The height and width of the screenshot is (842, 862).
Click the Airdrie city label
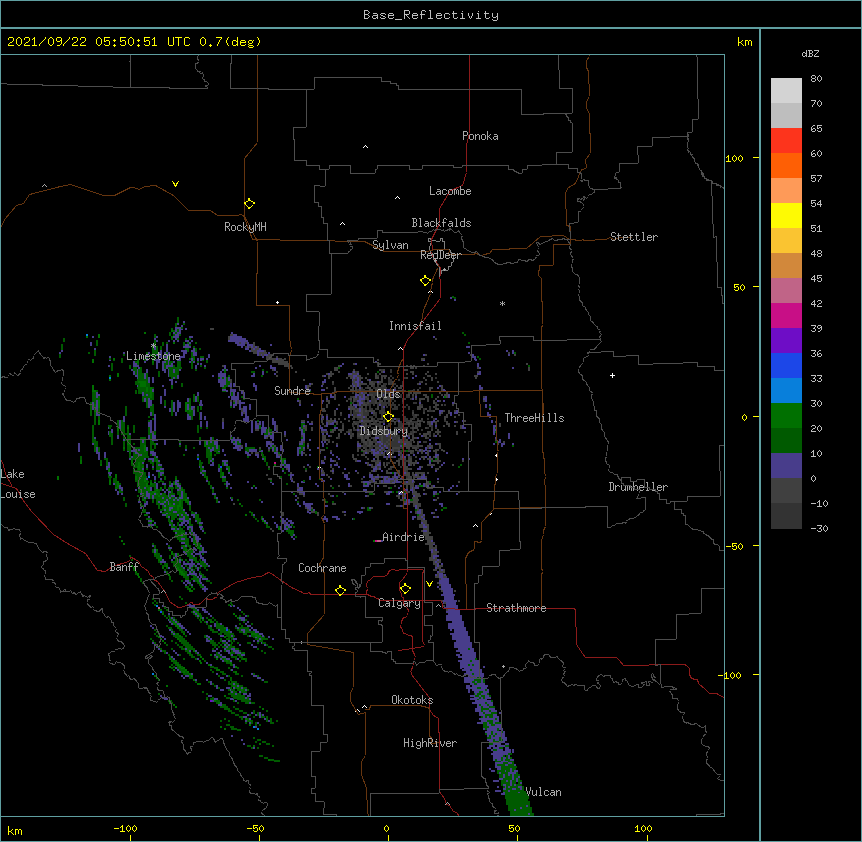pos(403,537)
